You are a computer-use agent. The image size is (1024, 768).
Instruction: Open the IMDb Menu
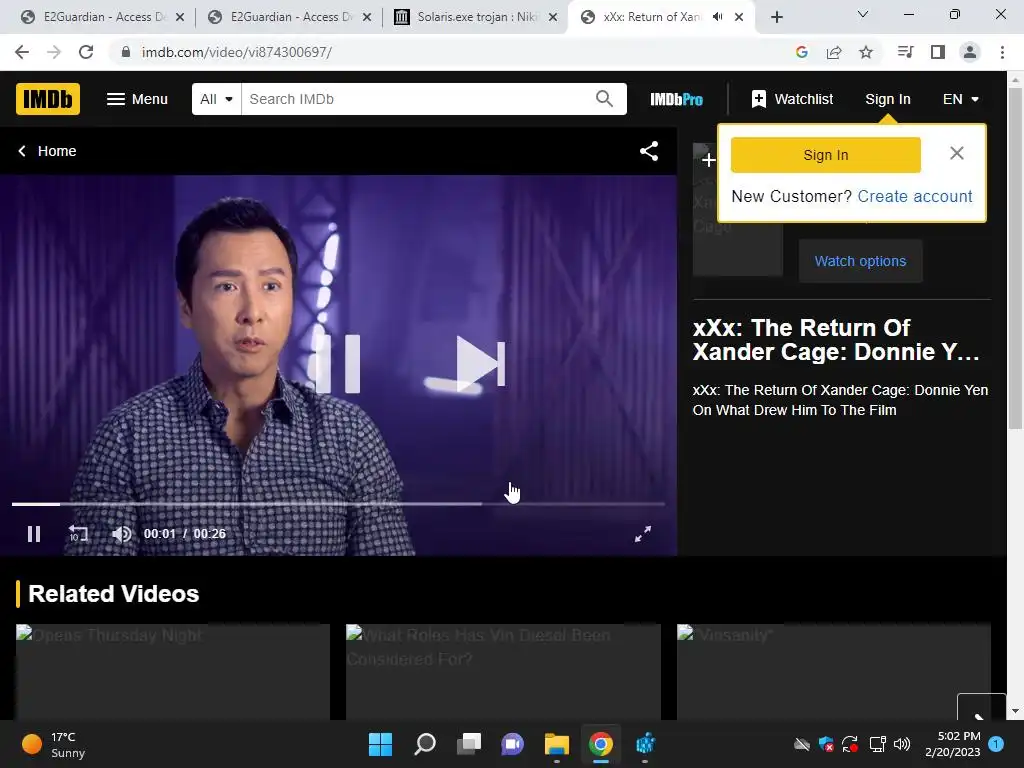(137, 99)
